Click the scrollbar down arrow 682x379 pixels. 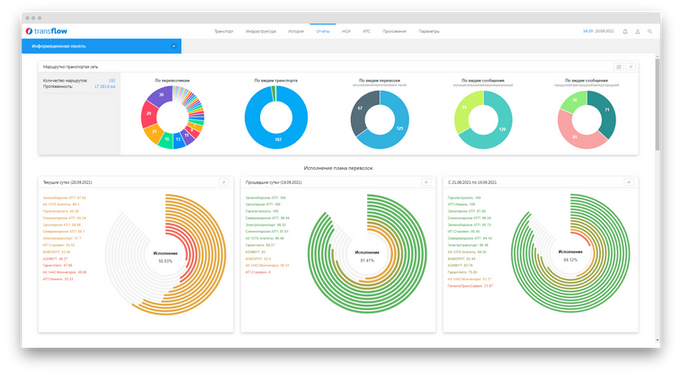pos(657,340)
